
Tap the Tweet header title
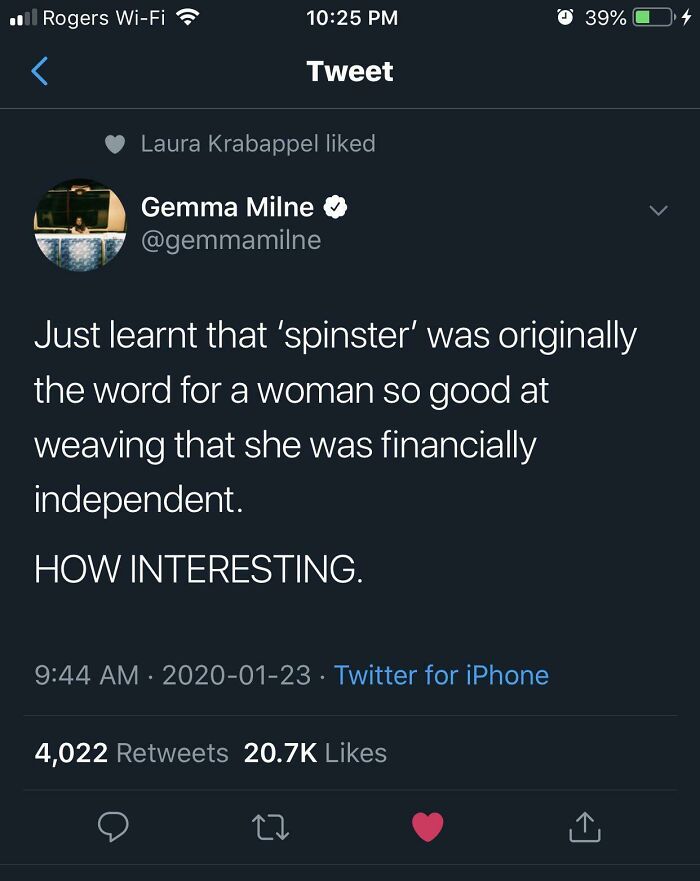coord(350,71)
